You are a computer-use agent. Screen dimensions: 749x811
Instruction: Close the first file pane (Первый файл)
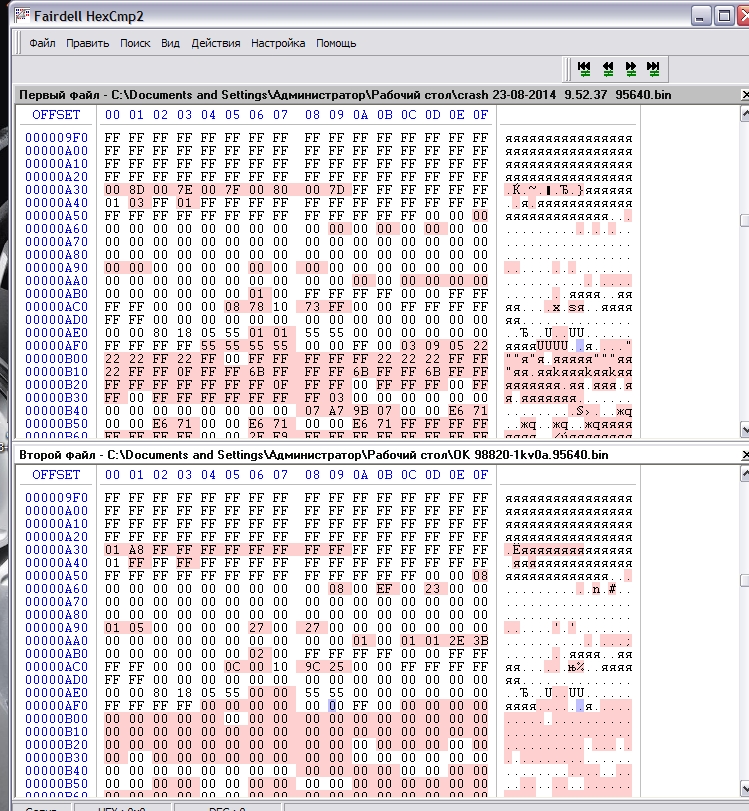[x=745, y=94]
